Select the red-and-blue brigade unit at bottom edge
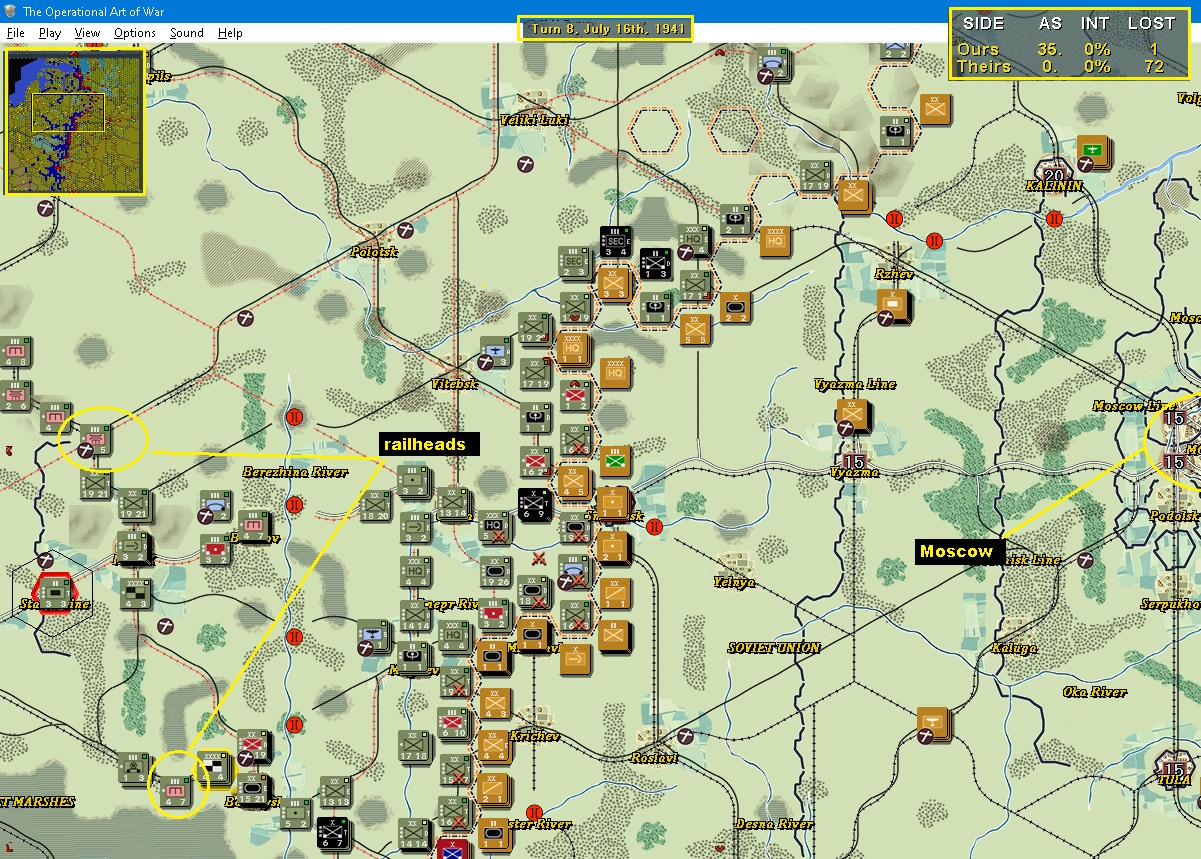Screen dimensions: 1201x859 click(454, 849)
